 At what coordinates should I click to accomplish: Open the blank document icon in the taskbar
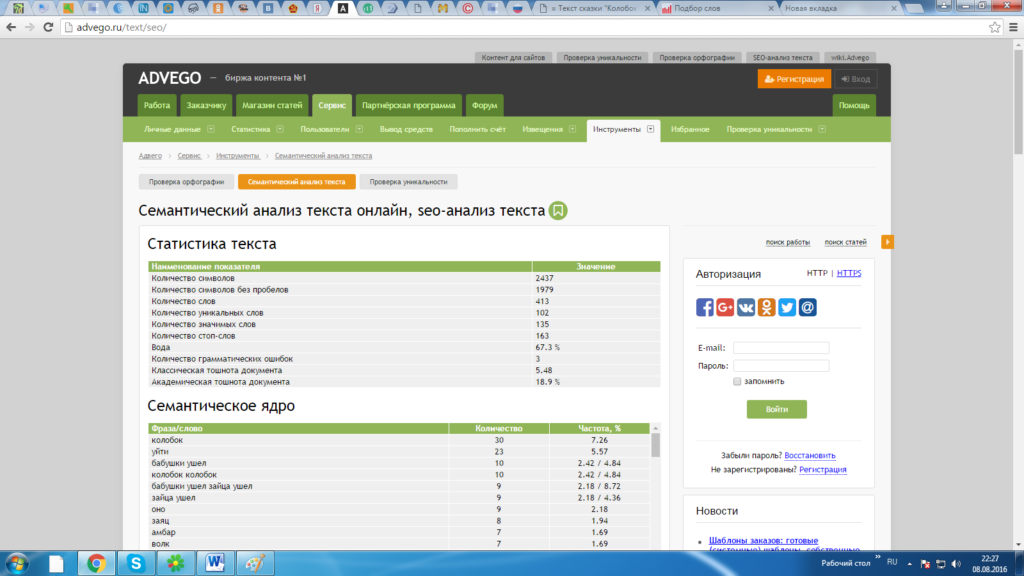(56, 563)
